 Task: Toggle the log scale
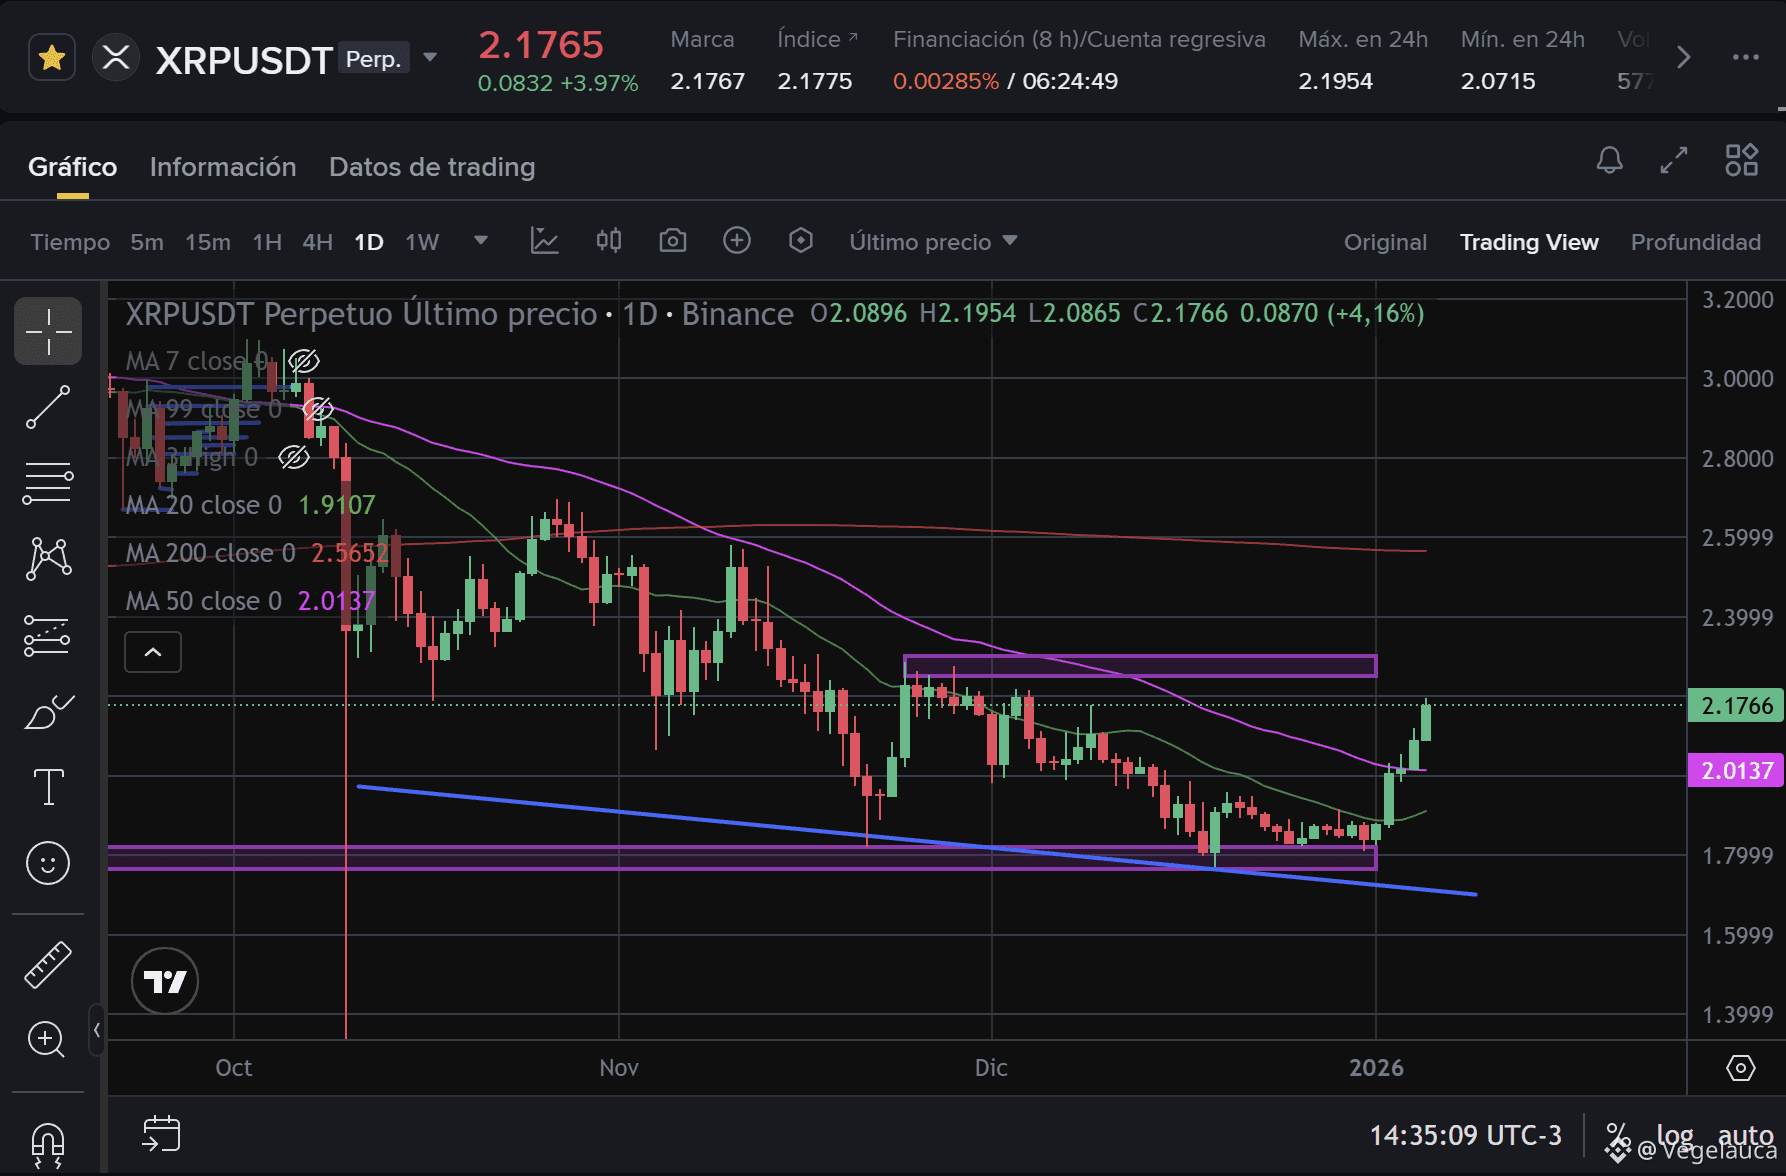point(1675,1135)
